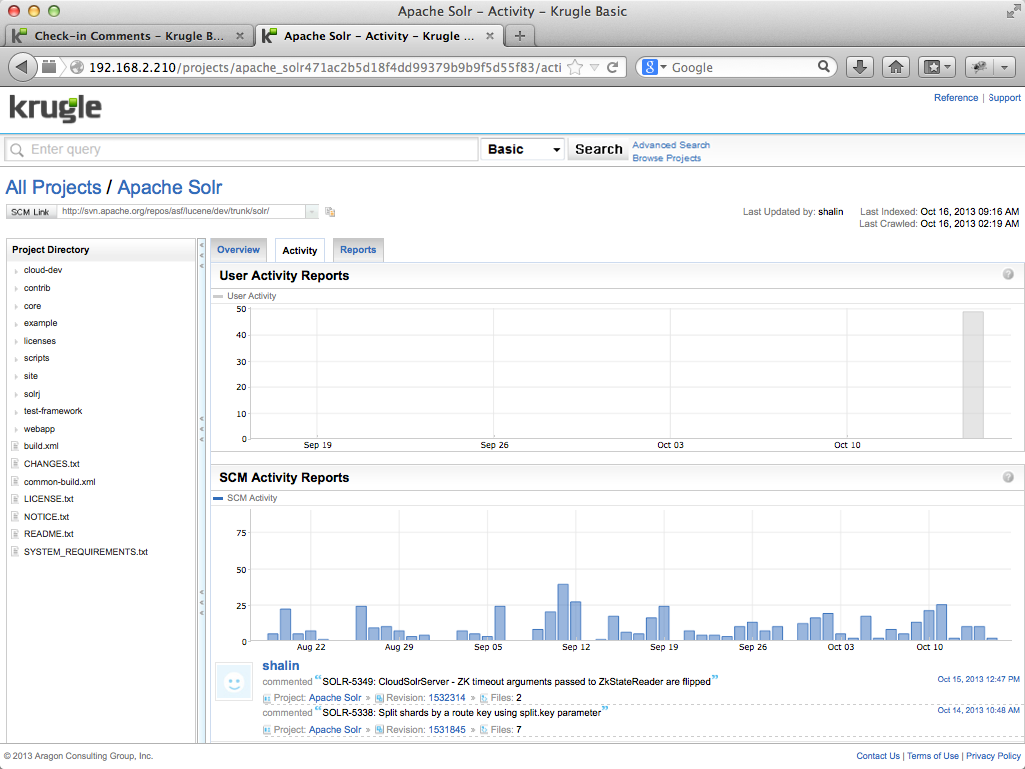The width and height of the screenshot is (1025, 769).
Task: Open README.txt in the directory
Action: click(x=48, y=534)
